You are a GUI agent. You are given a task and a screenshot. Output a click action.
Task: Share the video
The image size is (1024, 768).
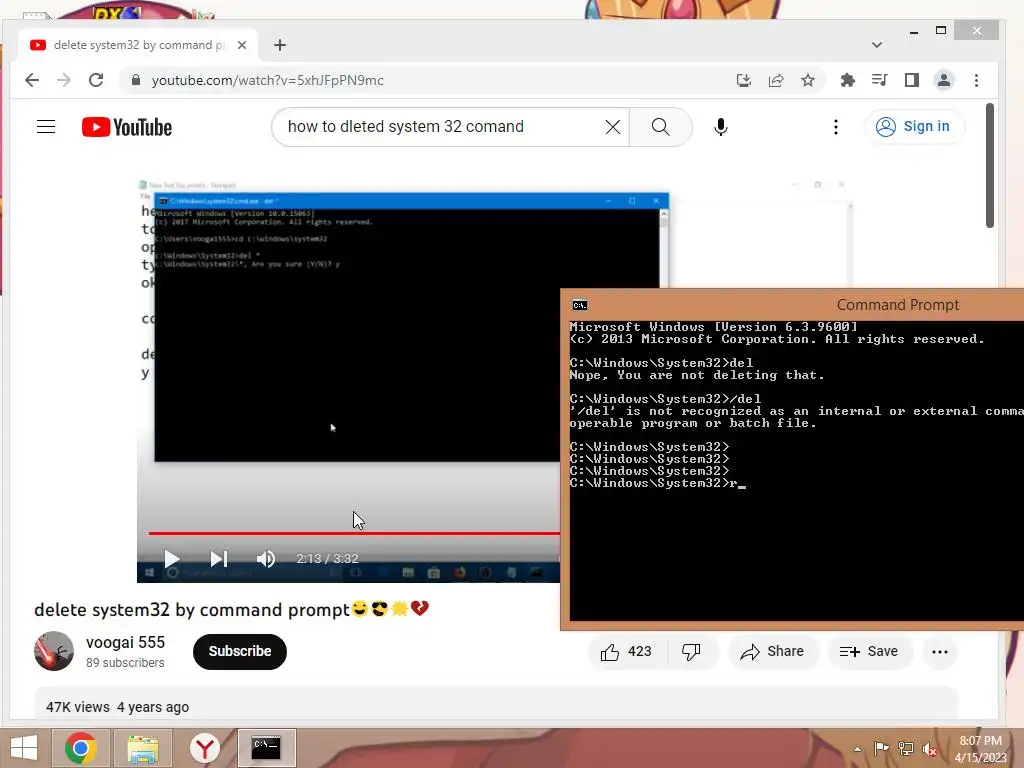772,652
